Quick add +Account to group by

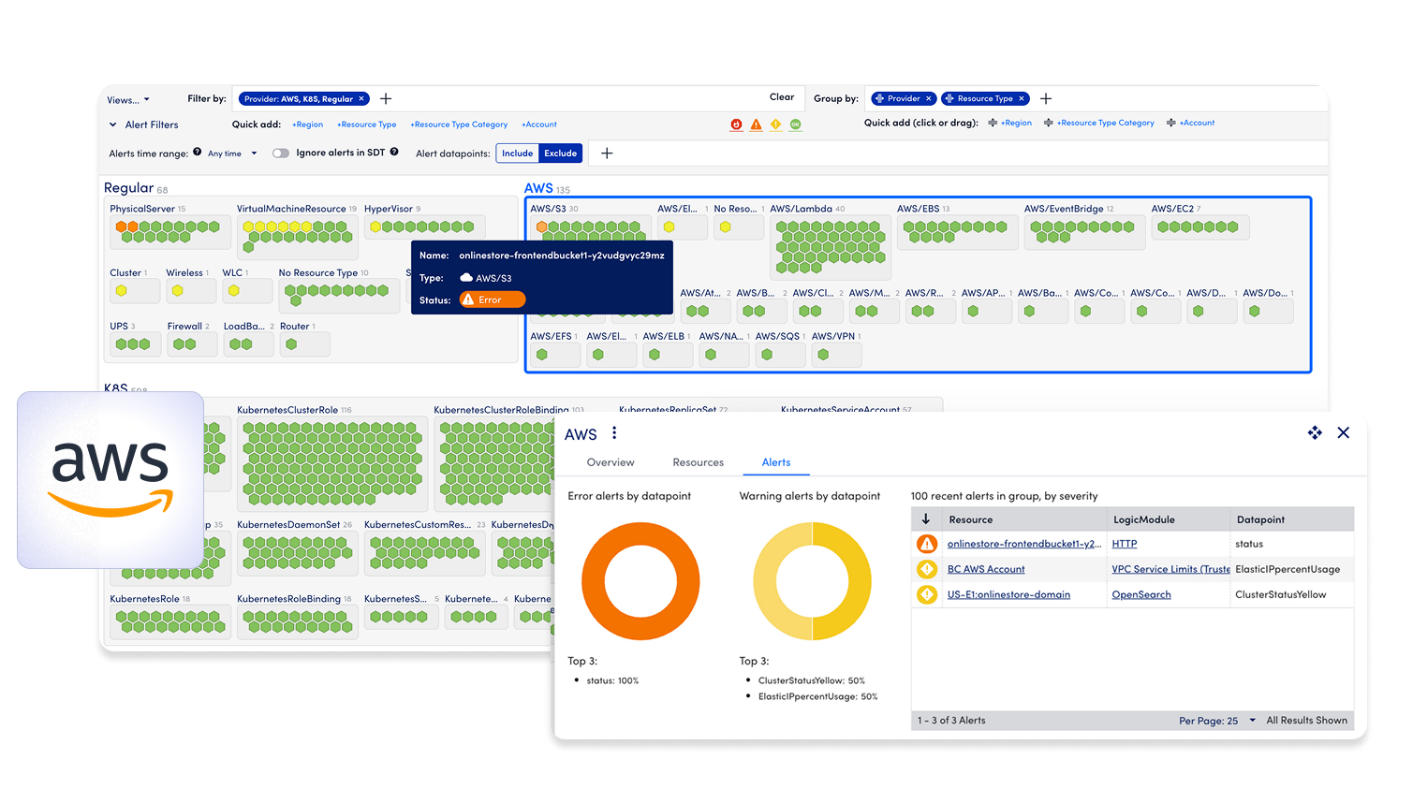click(x=1197, y=123)
